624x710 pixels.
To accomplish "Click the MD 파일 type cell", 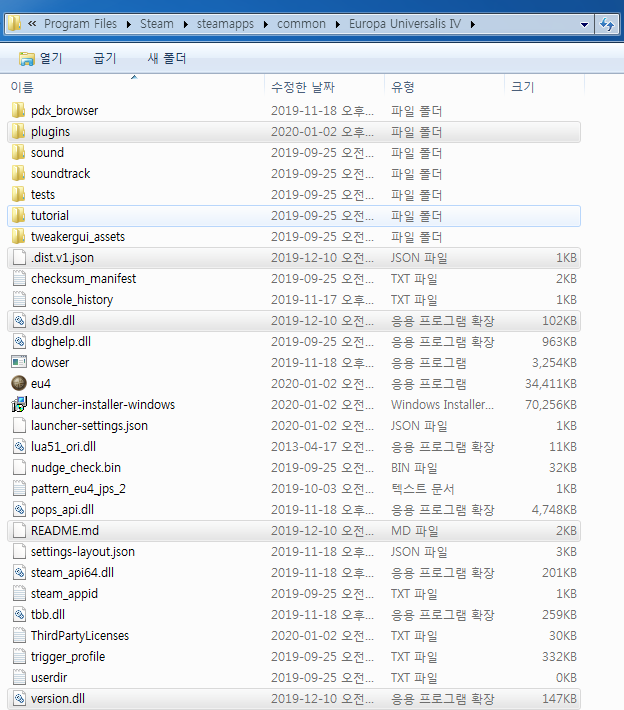I will point(415,531).
